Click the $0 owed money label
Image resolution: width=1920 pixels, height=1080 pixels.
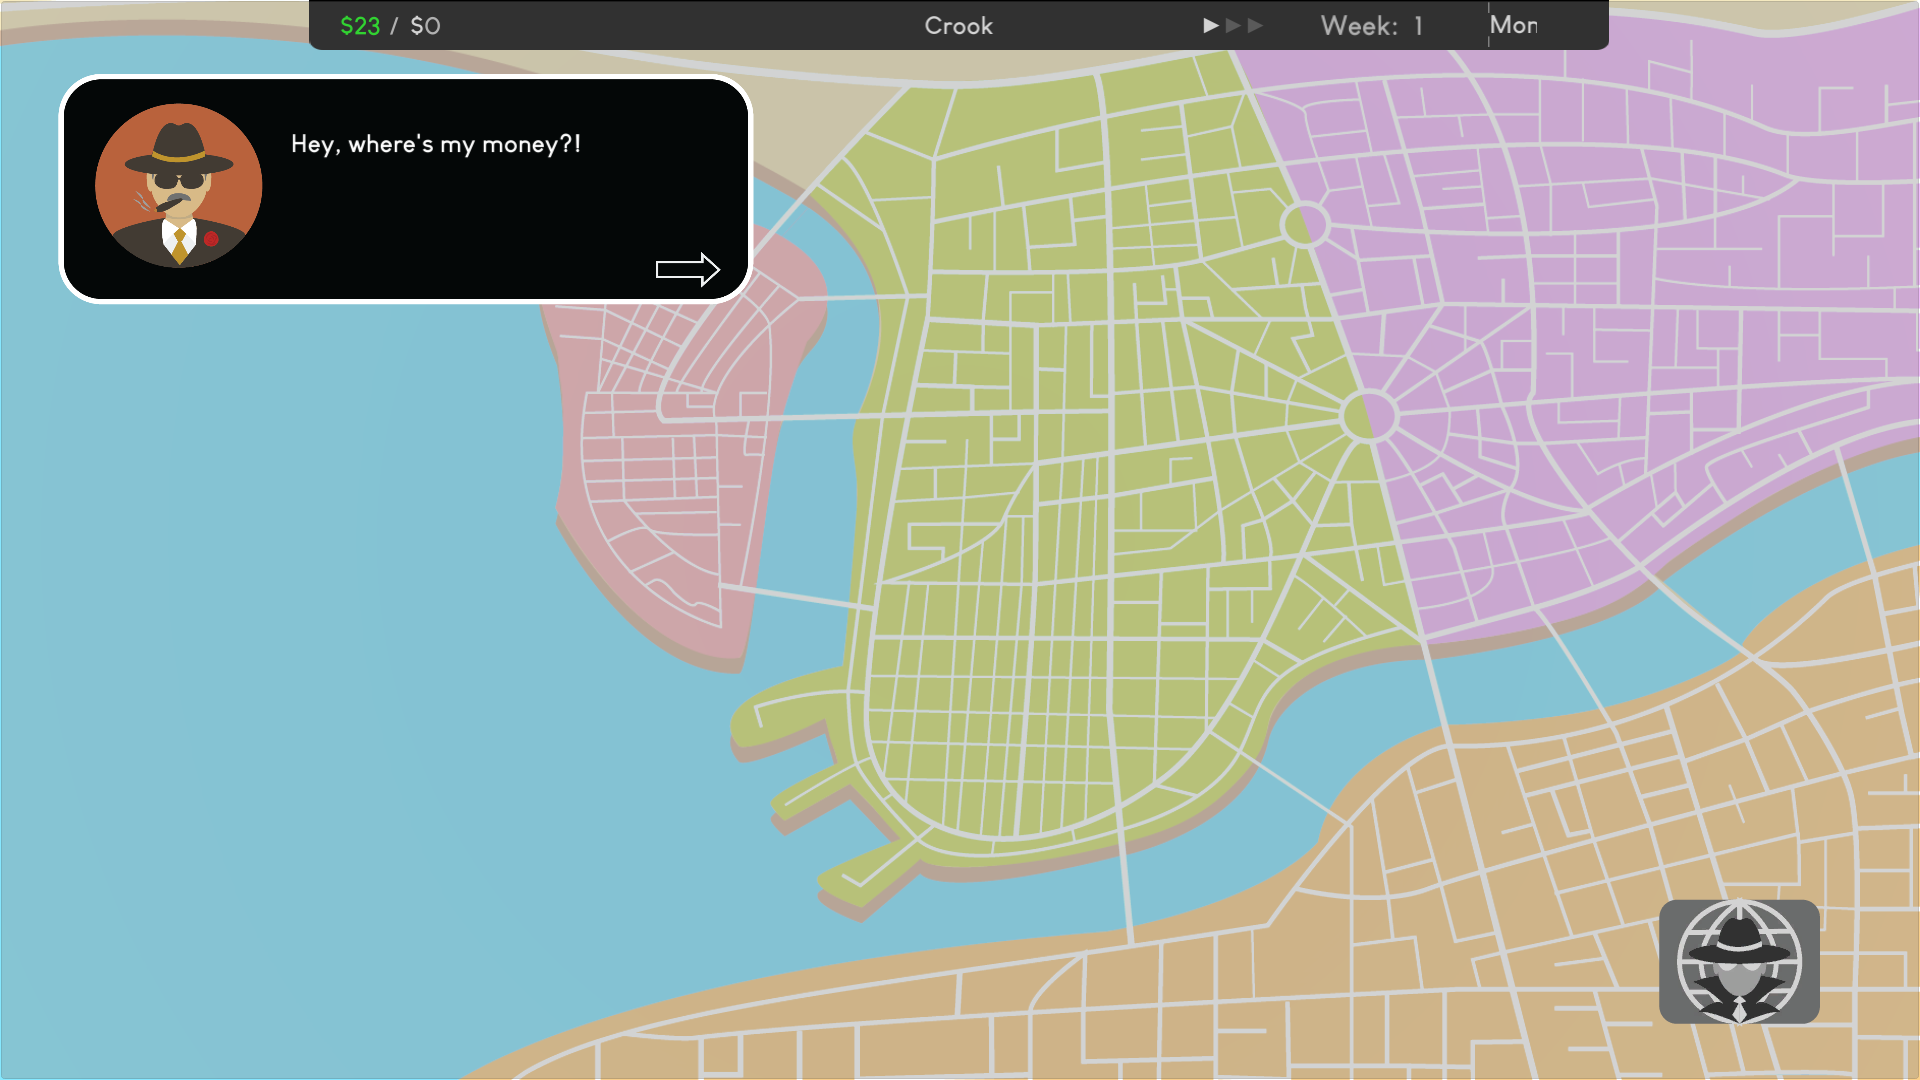point(425,26)
